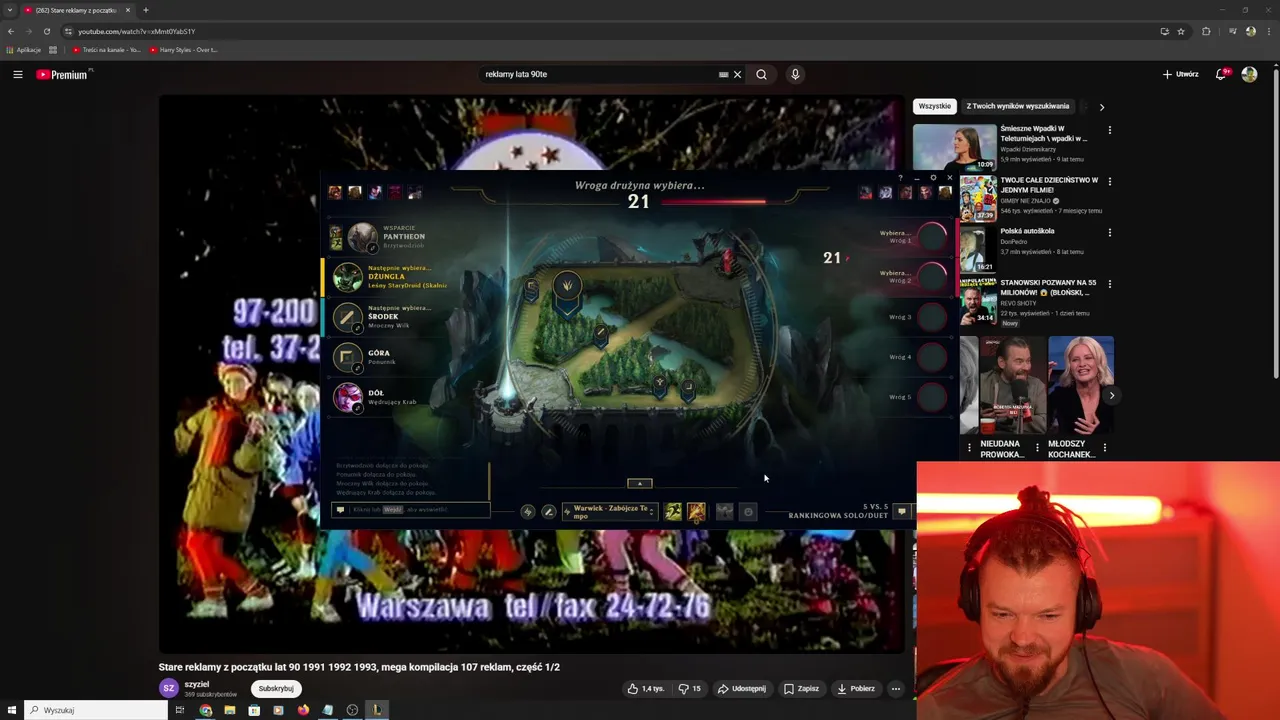
Task: Open options for NIEUDANA PROWOKA short
Action: click(1037, 448)
